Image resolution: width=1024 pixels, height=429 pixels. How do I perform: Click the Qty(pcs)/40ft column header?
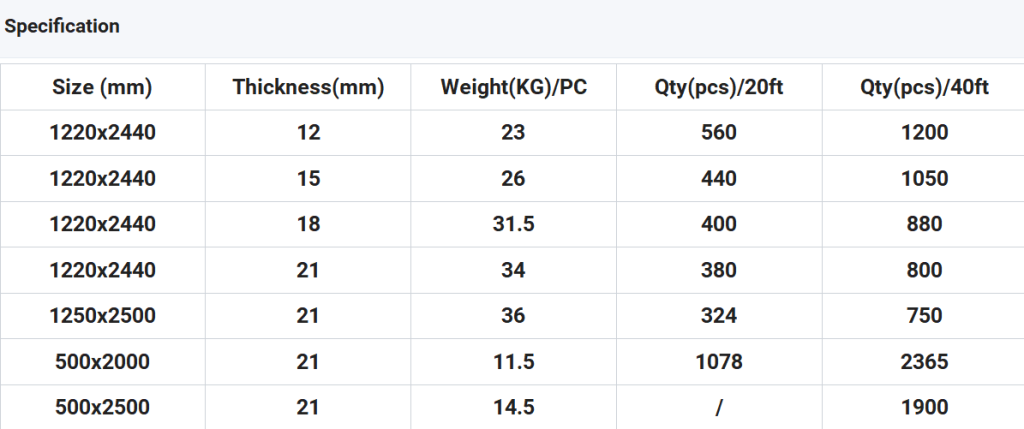[924, 87]
